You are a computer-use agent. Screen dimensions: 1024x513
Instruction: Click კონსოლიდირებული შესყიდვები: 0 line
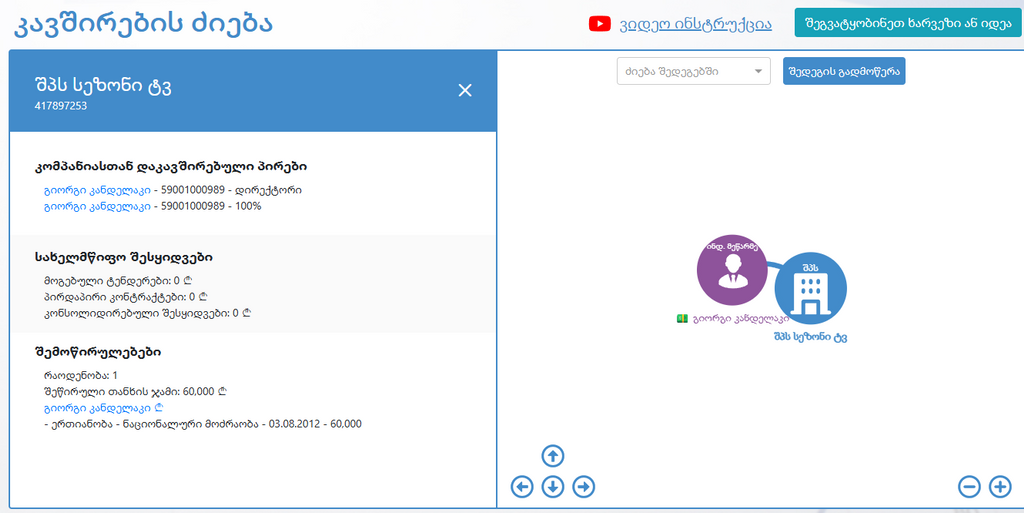click(x=148, y=313)
